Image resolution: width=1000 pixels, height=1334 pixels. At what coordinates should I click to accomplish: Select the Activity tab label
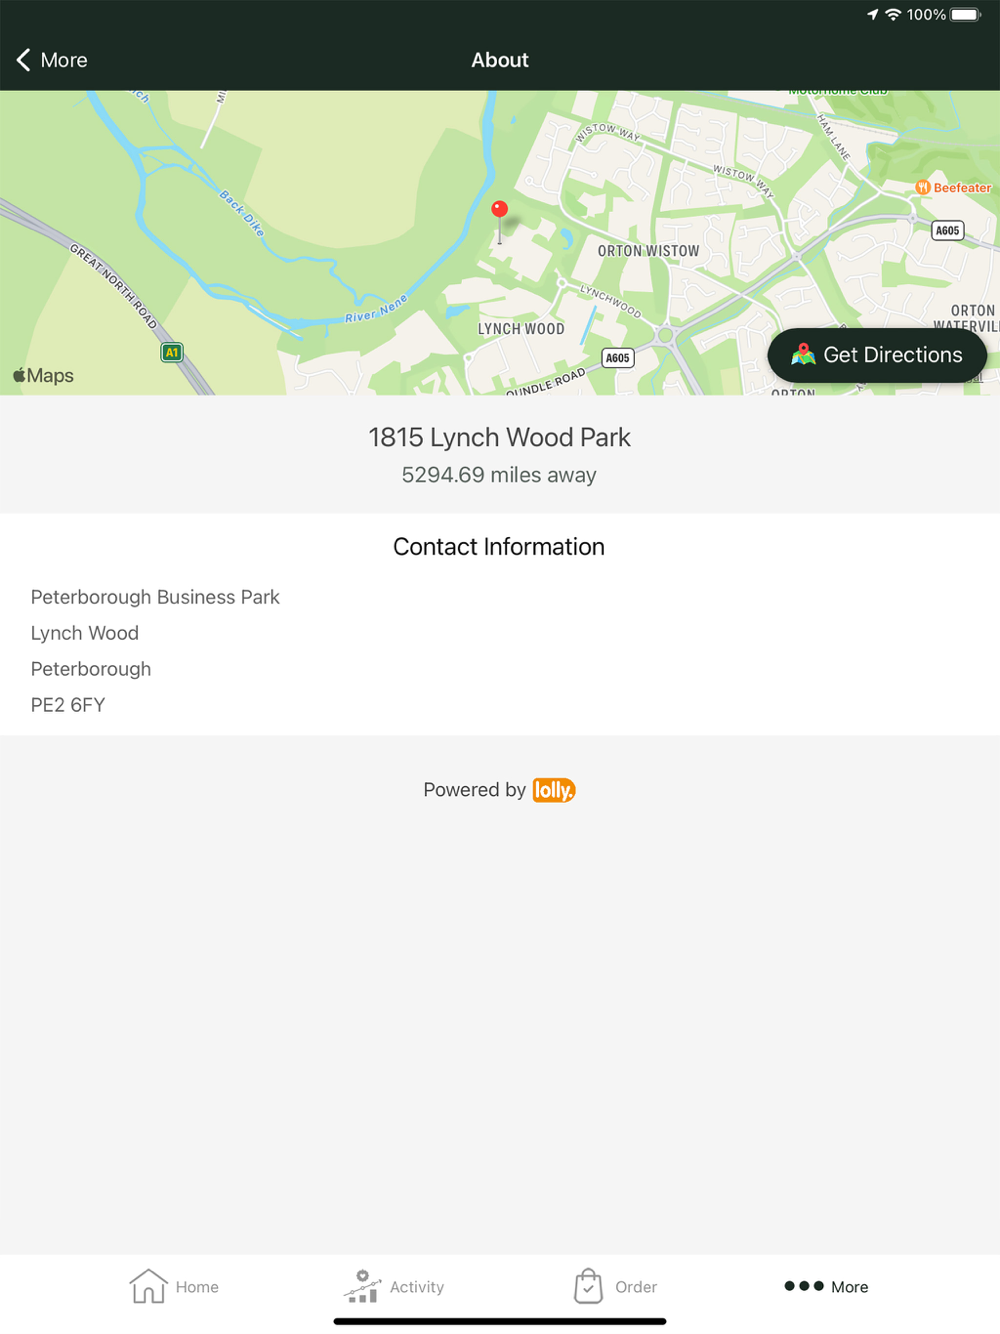[417, 1287]
